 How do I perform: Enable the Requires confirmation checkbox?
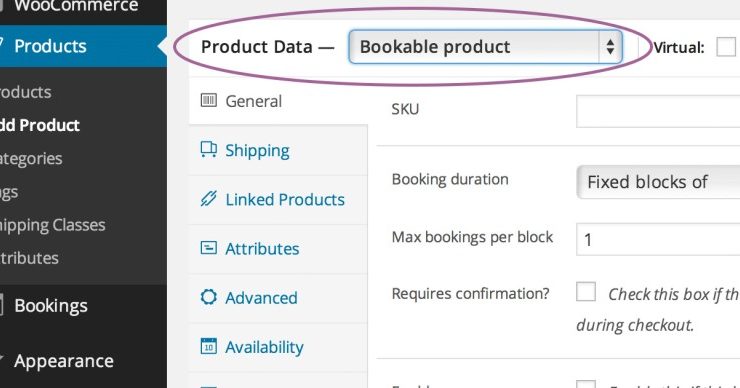tap(586, 292)
